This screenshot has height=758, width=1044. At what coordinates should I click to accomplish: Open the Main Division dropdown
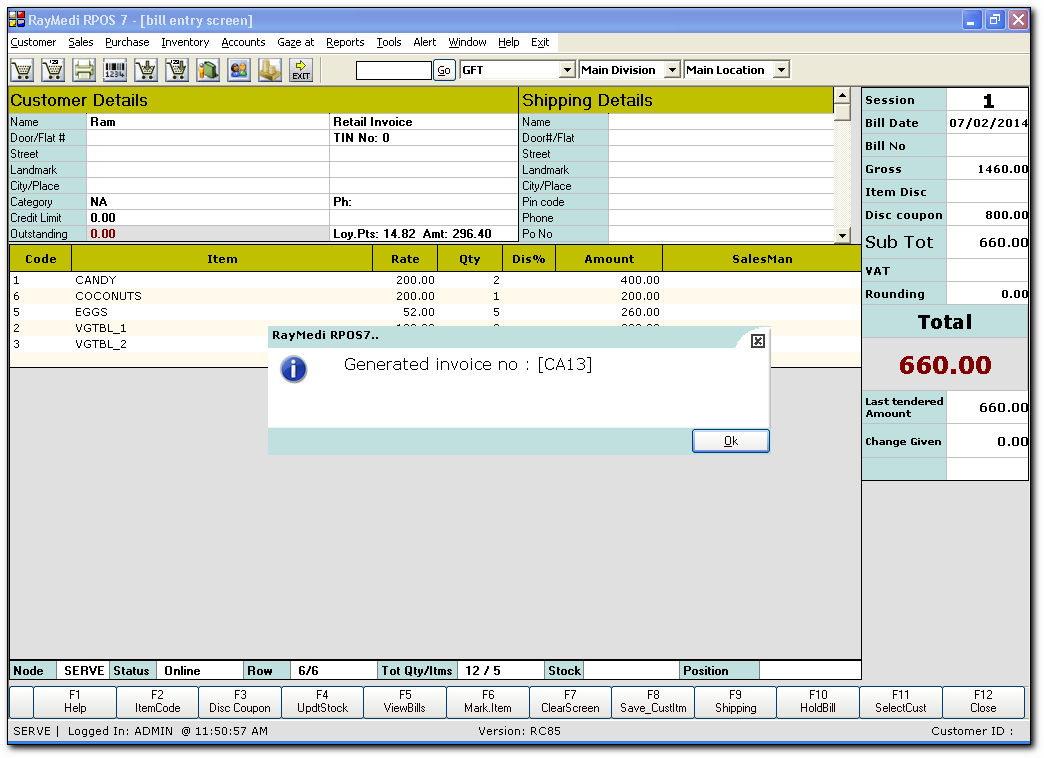pos(672,70)
